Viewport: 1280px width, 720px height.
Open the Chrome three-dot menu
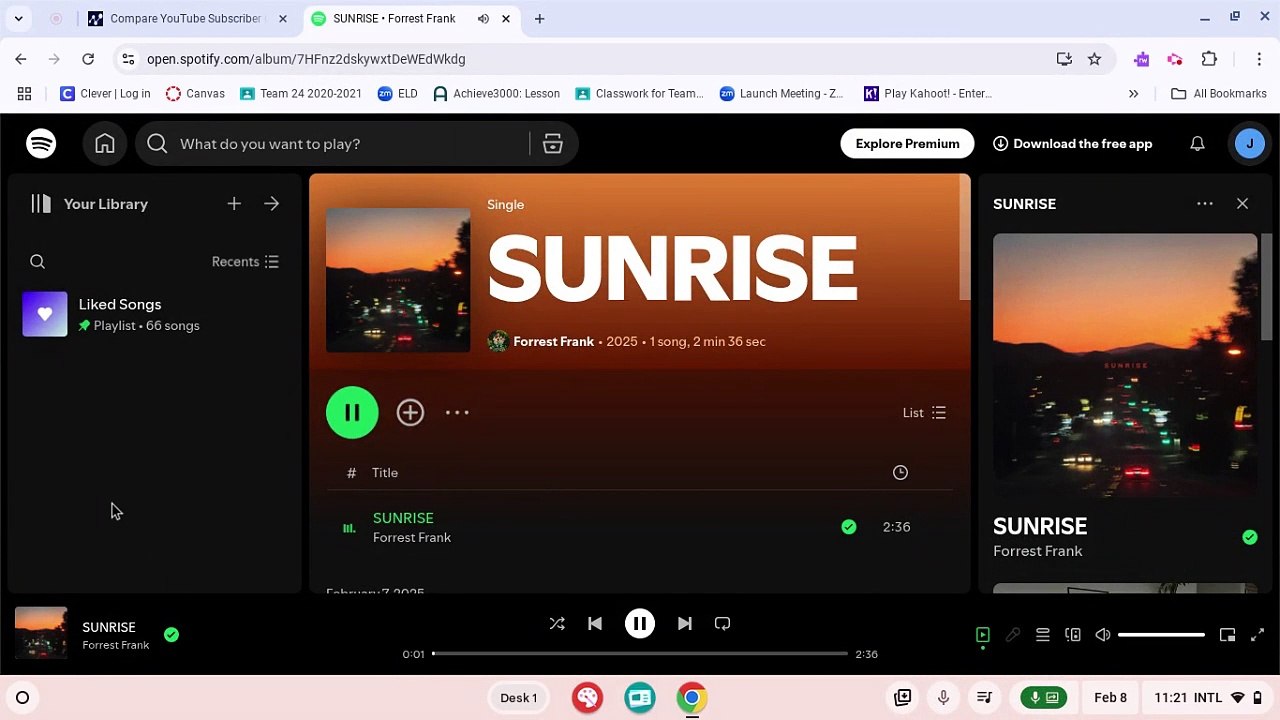pos(1259,59)
